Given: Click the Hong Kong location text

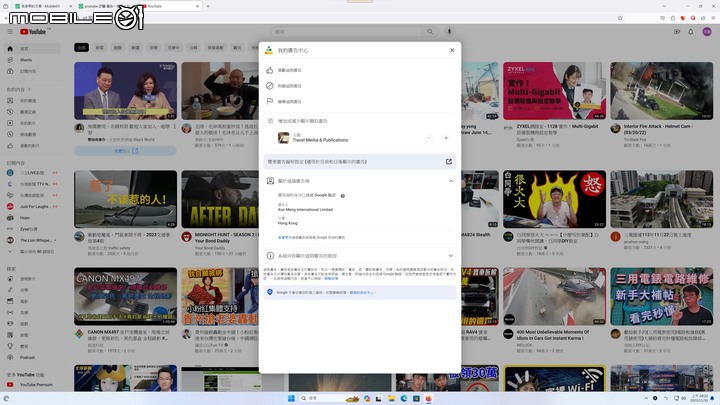Looking at the screenshot, I should click(x=288, y=223).
